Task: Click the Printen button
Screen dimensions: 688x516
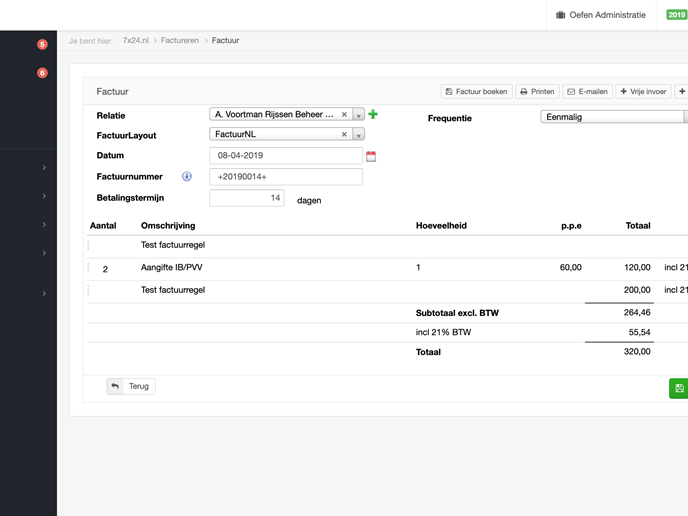Action: (537, 91)
